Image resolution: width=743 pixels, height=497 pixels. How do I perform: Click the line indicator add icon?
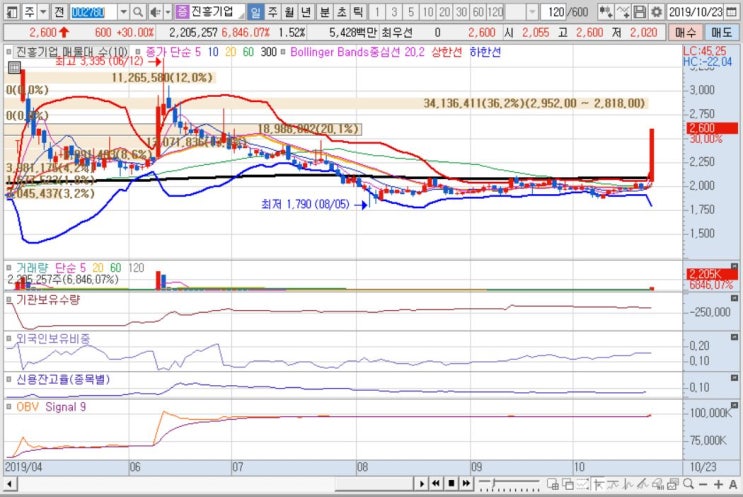point(624,11)
